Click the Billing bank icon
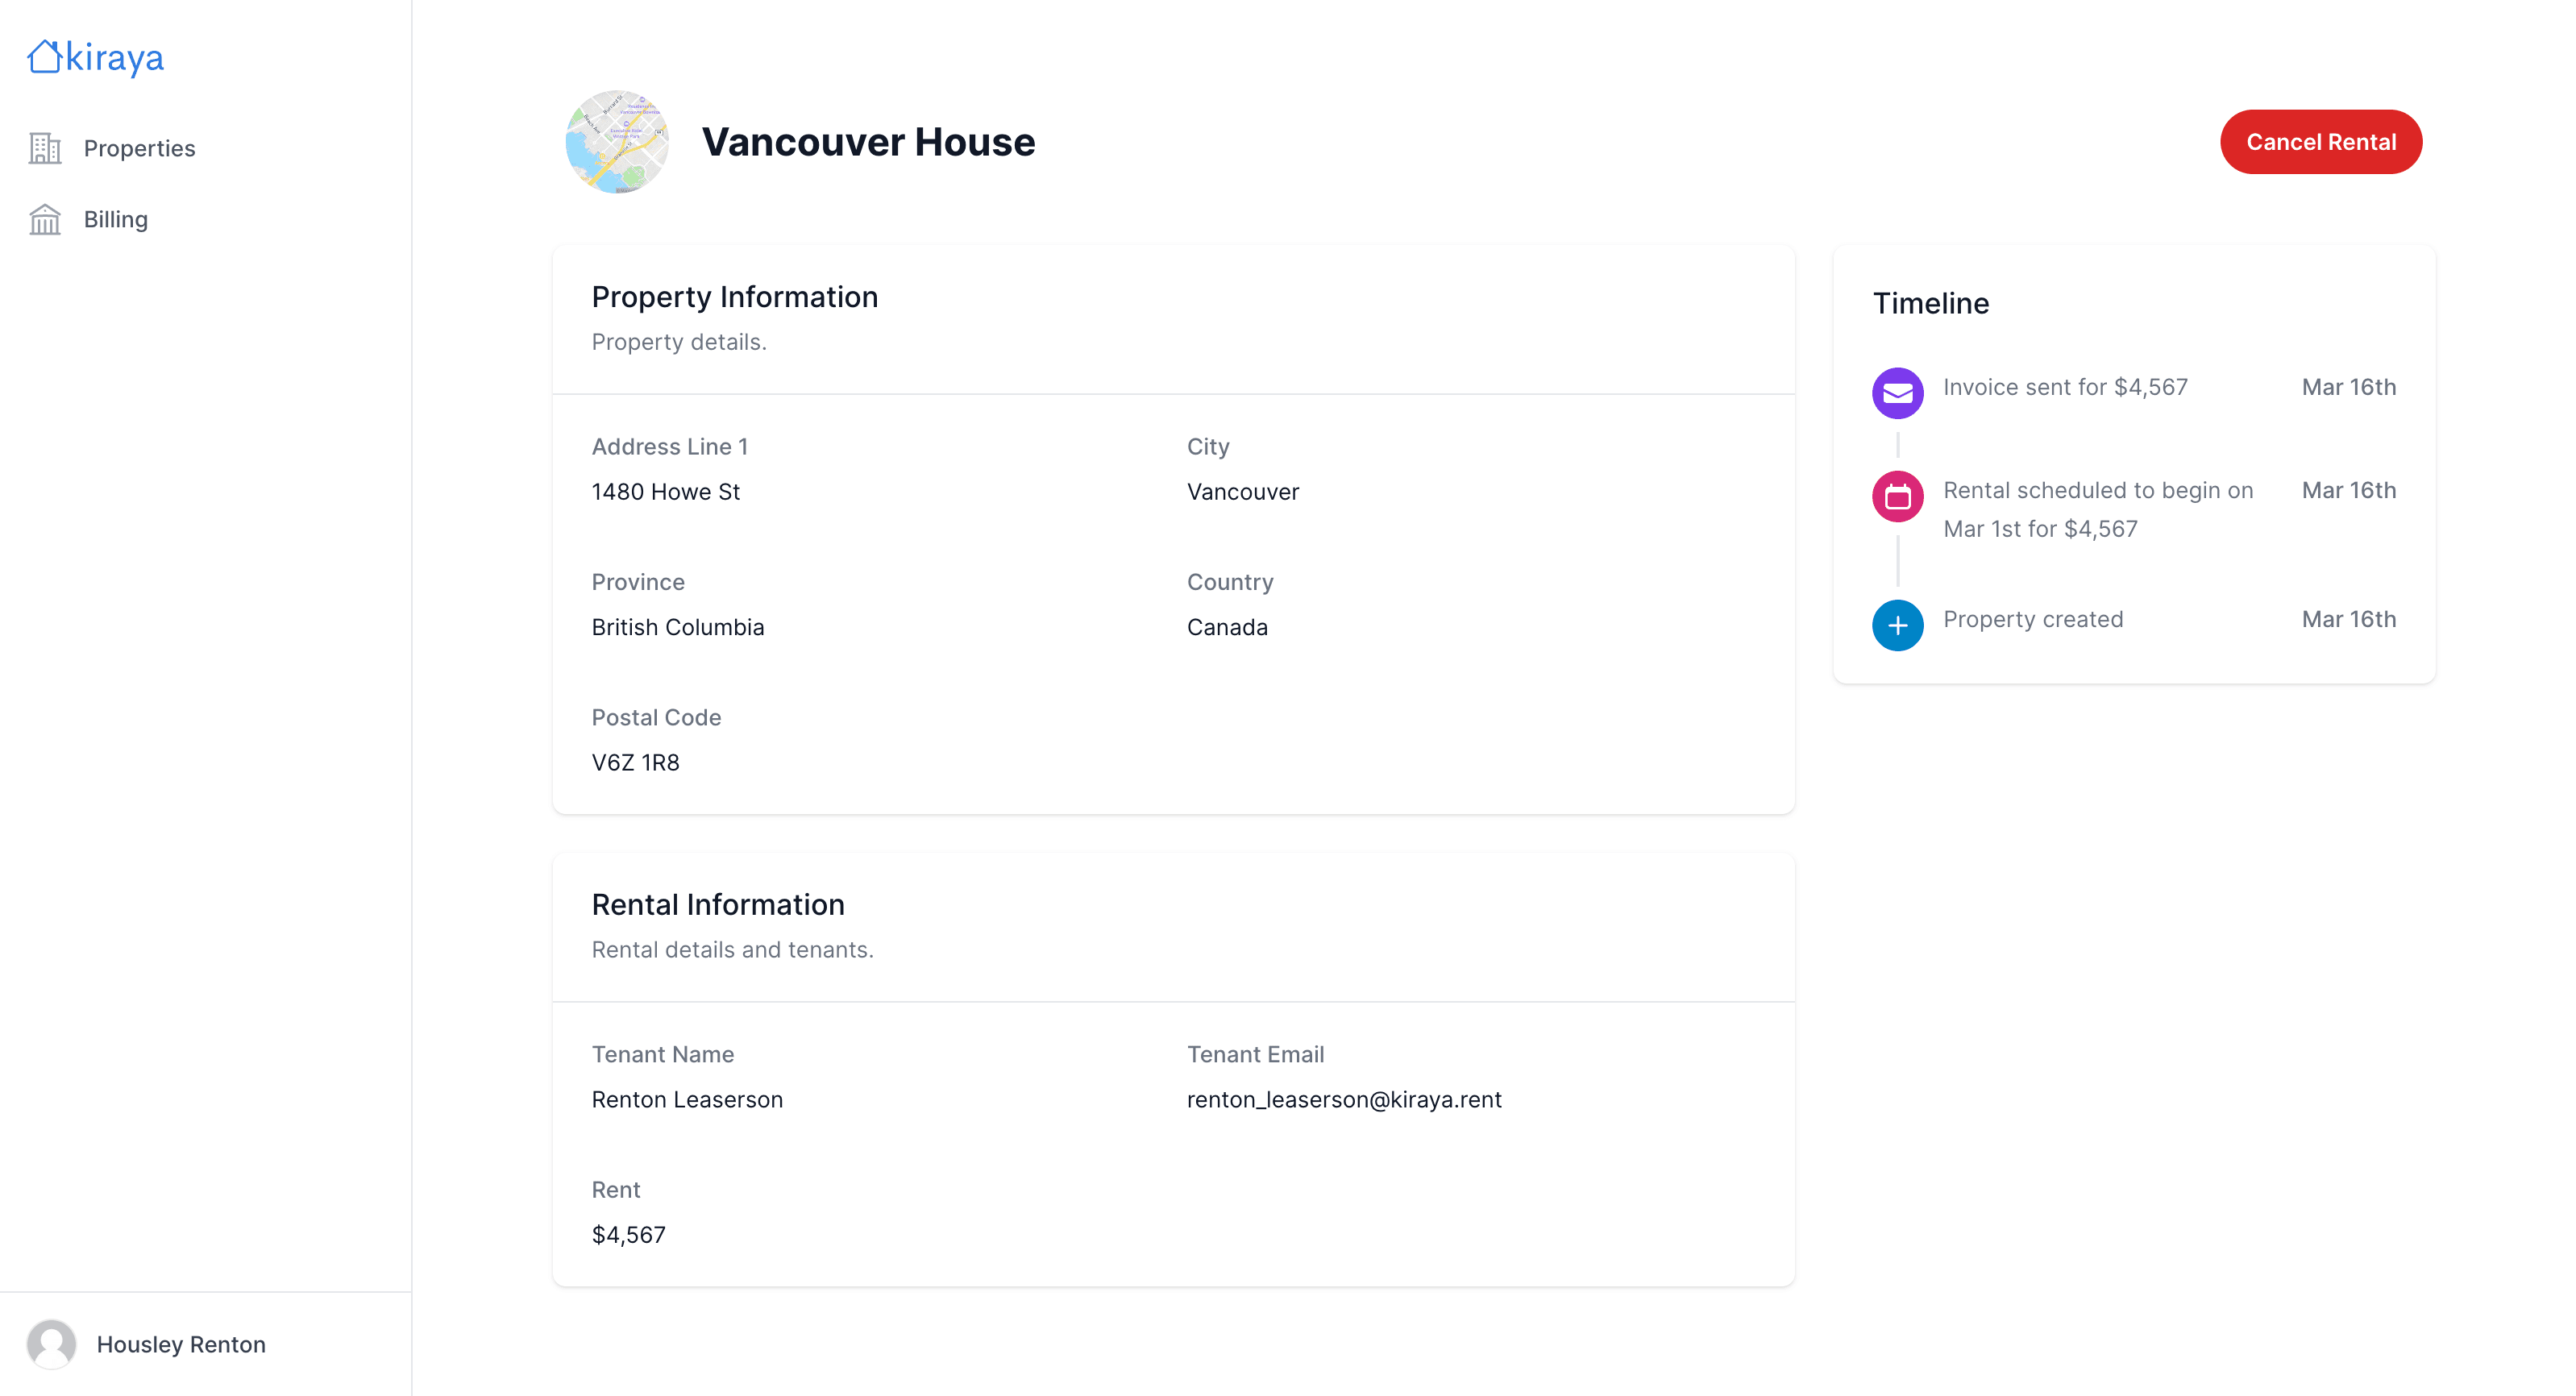Image resolution: width=2576 pixels, height=1396 pixels. click(45, 219)
